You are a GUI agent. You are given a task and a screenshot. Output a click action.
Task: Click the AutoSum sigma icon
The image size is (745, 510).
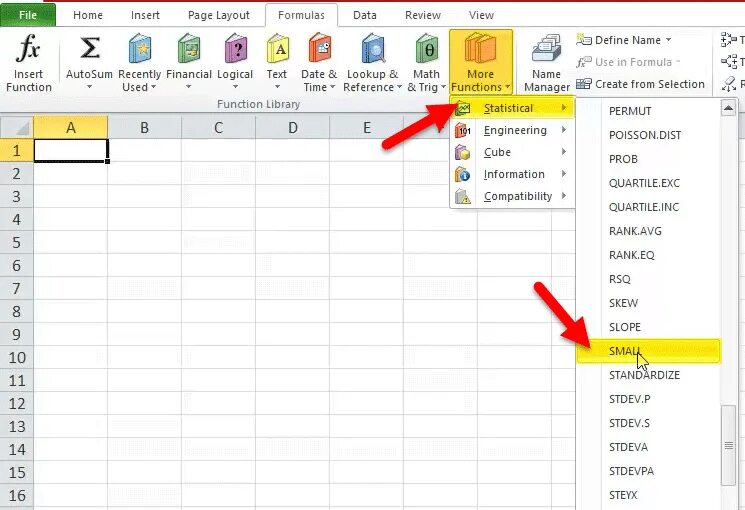tap(89, 48)
